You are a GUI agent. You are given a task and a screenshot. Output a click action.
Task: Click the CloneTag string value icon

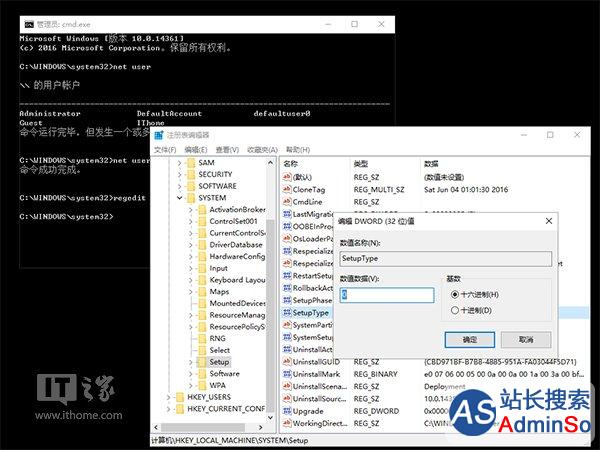pos(287,189)
